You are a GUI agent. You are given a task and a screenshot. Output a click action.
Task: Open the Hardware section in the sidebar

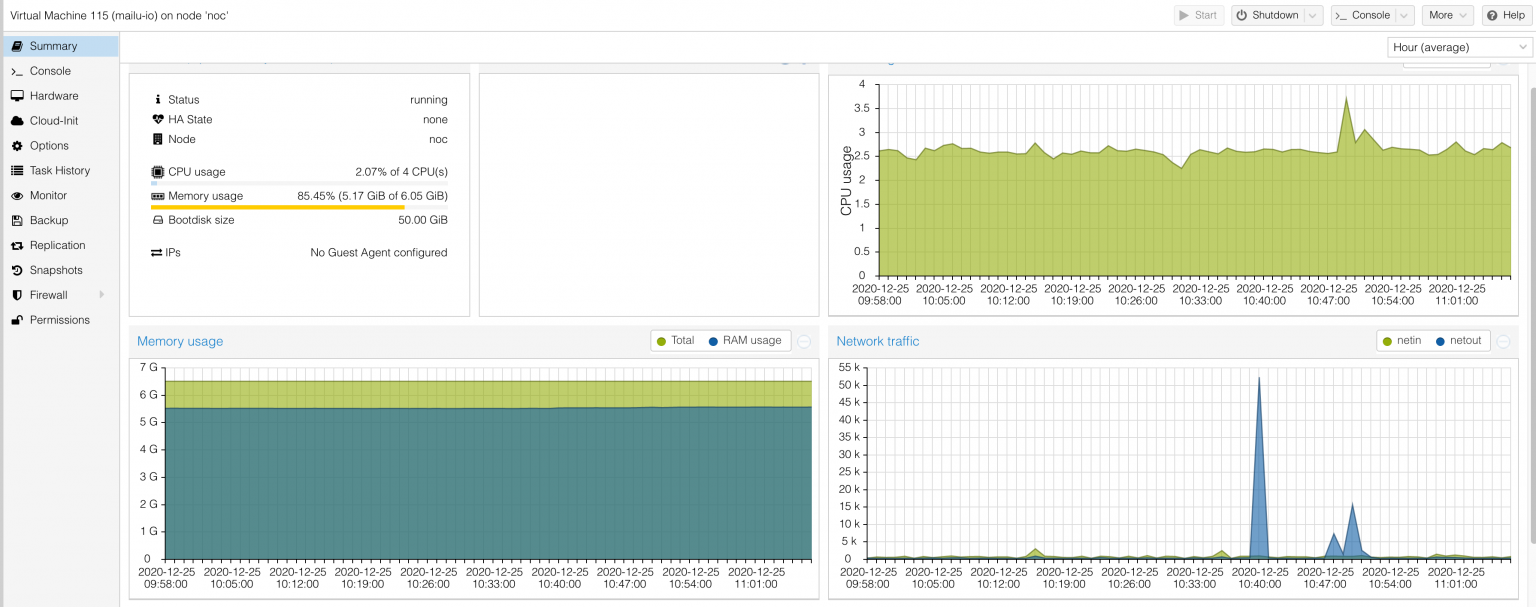pyautogui.click(x=18, y=96)
